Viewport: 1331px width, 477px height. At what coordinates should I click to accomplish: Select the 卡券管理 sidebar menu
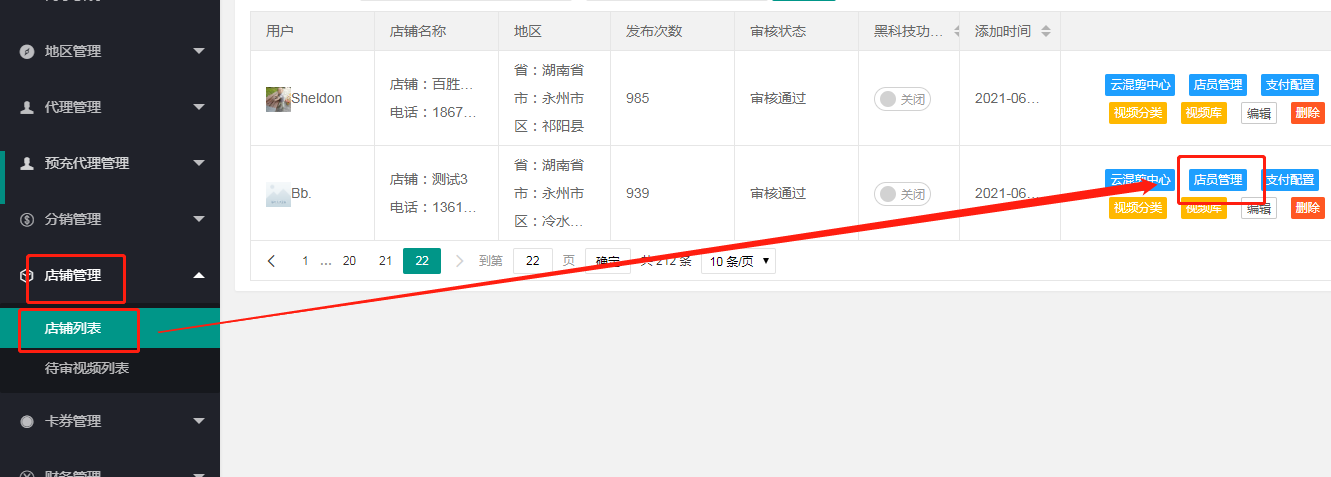pyautogui.click(x=110, y=421)
